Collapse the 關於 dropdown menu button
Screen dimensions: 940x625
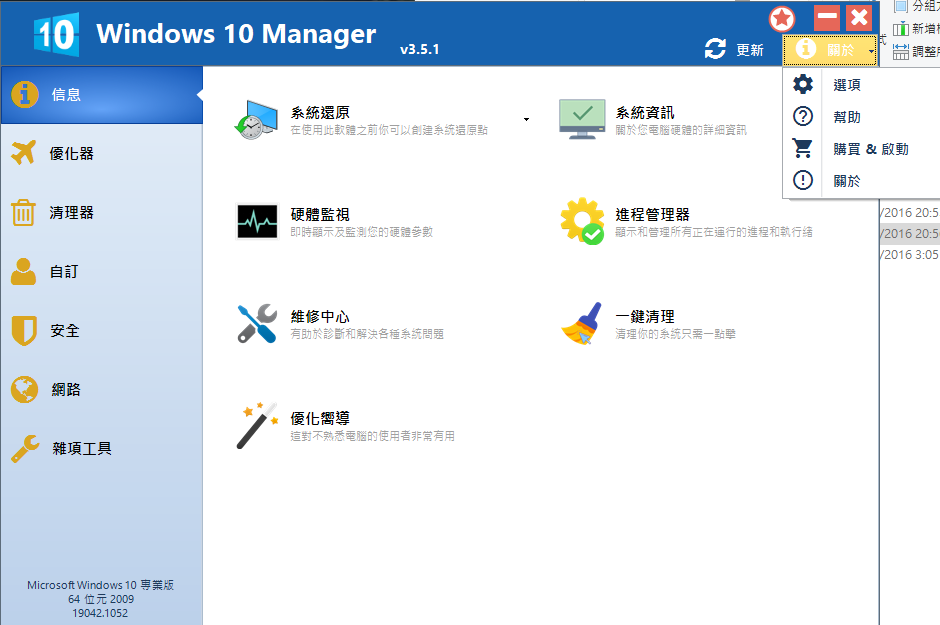(830, 50)
